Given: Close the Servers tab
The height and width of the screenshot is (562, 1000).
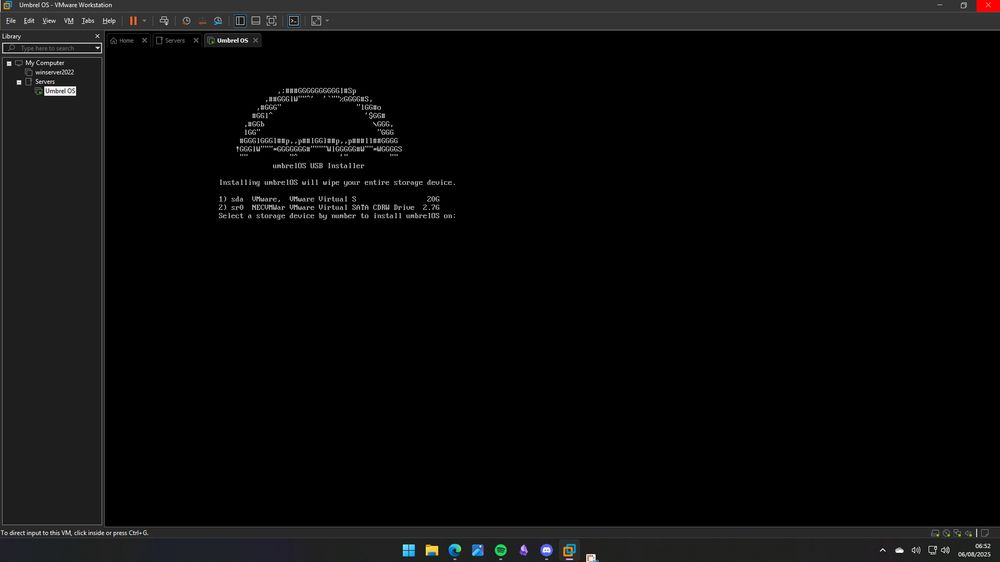Looking at the screenshot, I should pyautogui.click(x=196, y=40).
